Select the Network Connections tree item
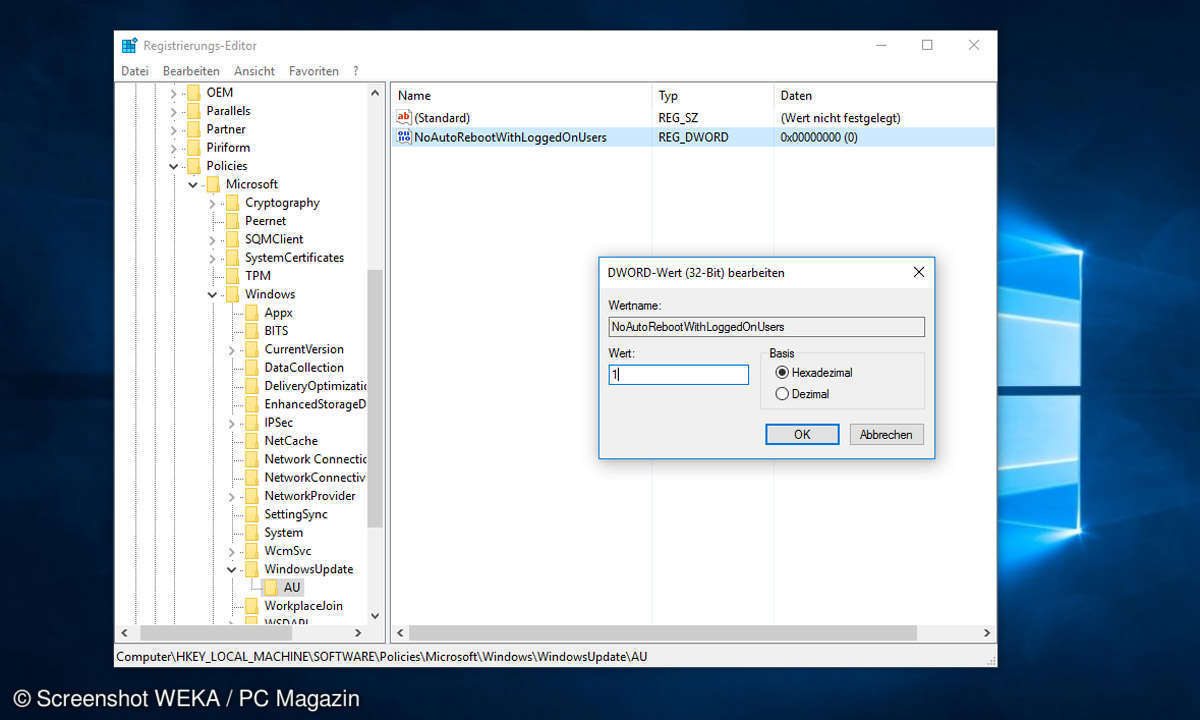The height and width of the screenshot is (720, 1200). [x=315, y=459]
